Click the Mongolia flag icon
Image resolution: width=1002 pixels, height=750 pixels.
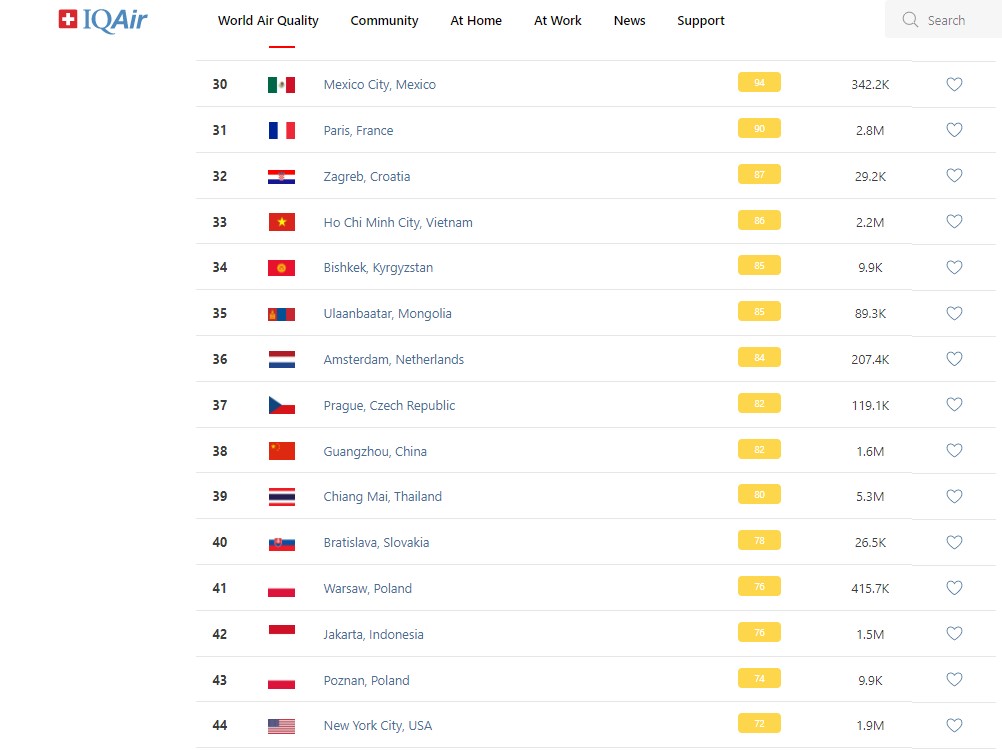tap(281, 314)
